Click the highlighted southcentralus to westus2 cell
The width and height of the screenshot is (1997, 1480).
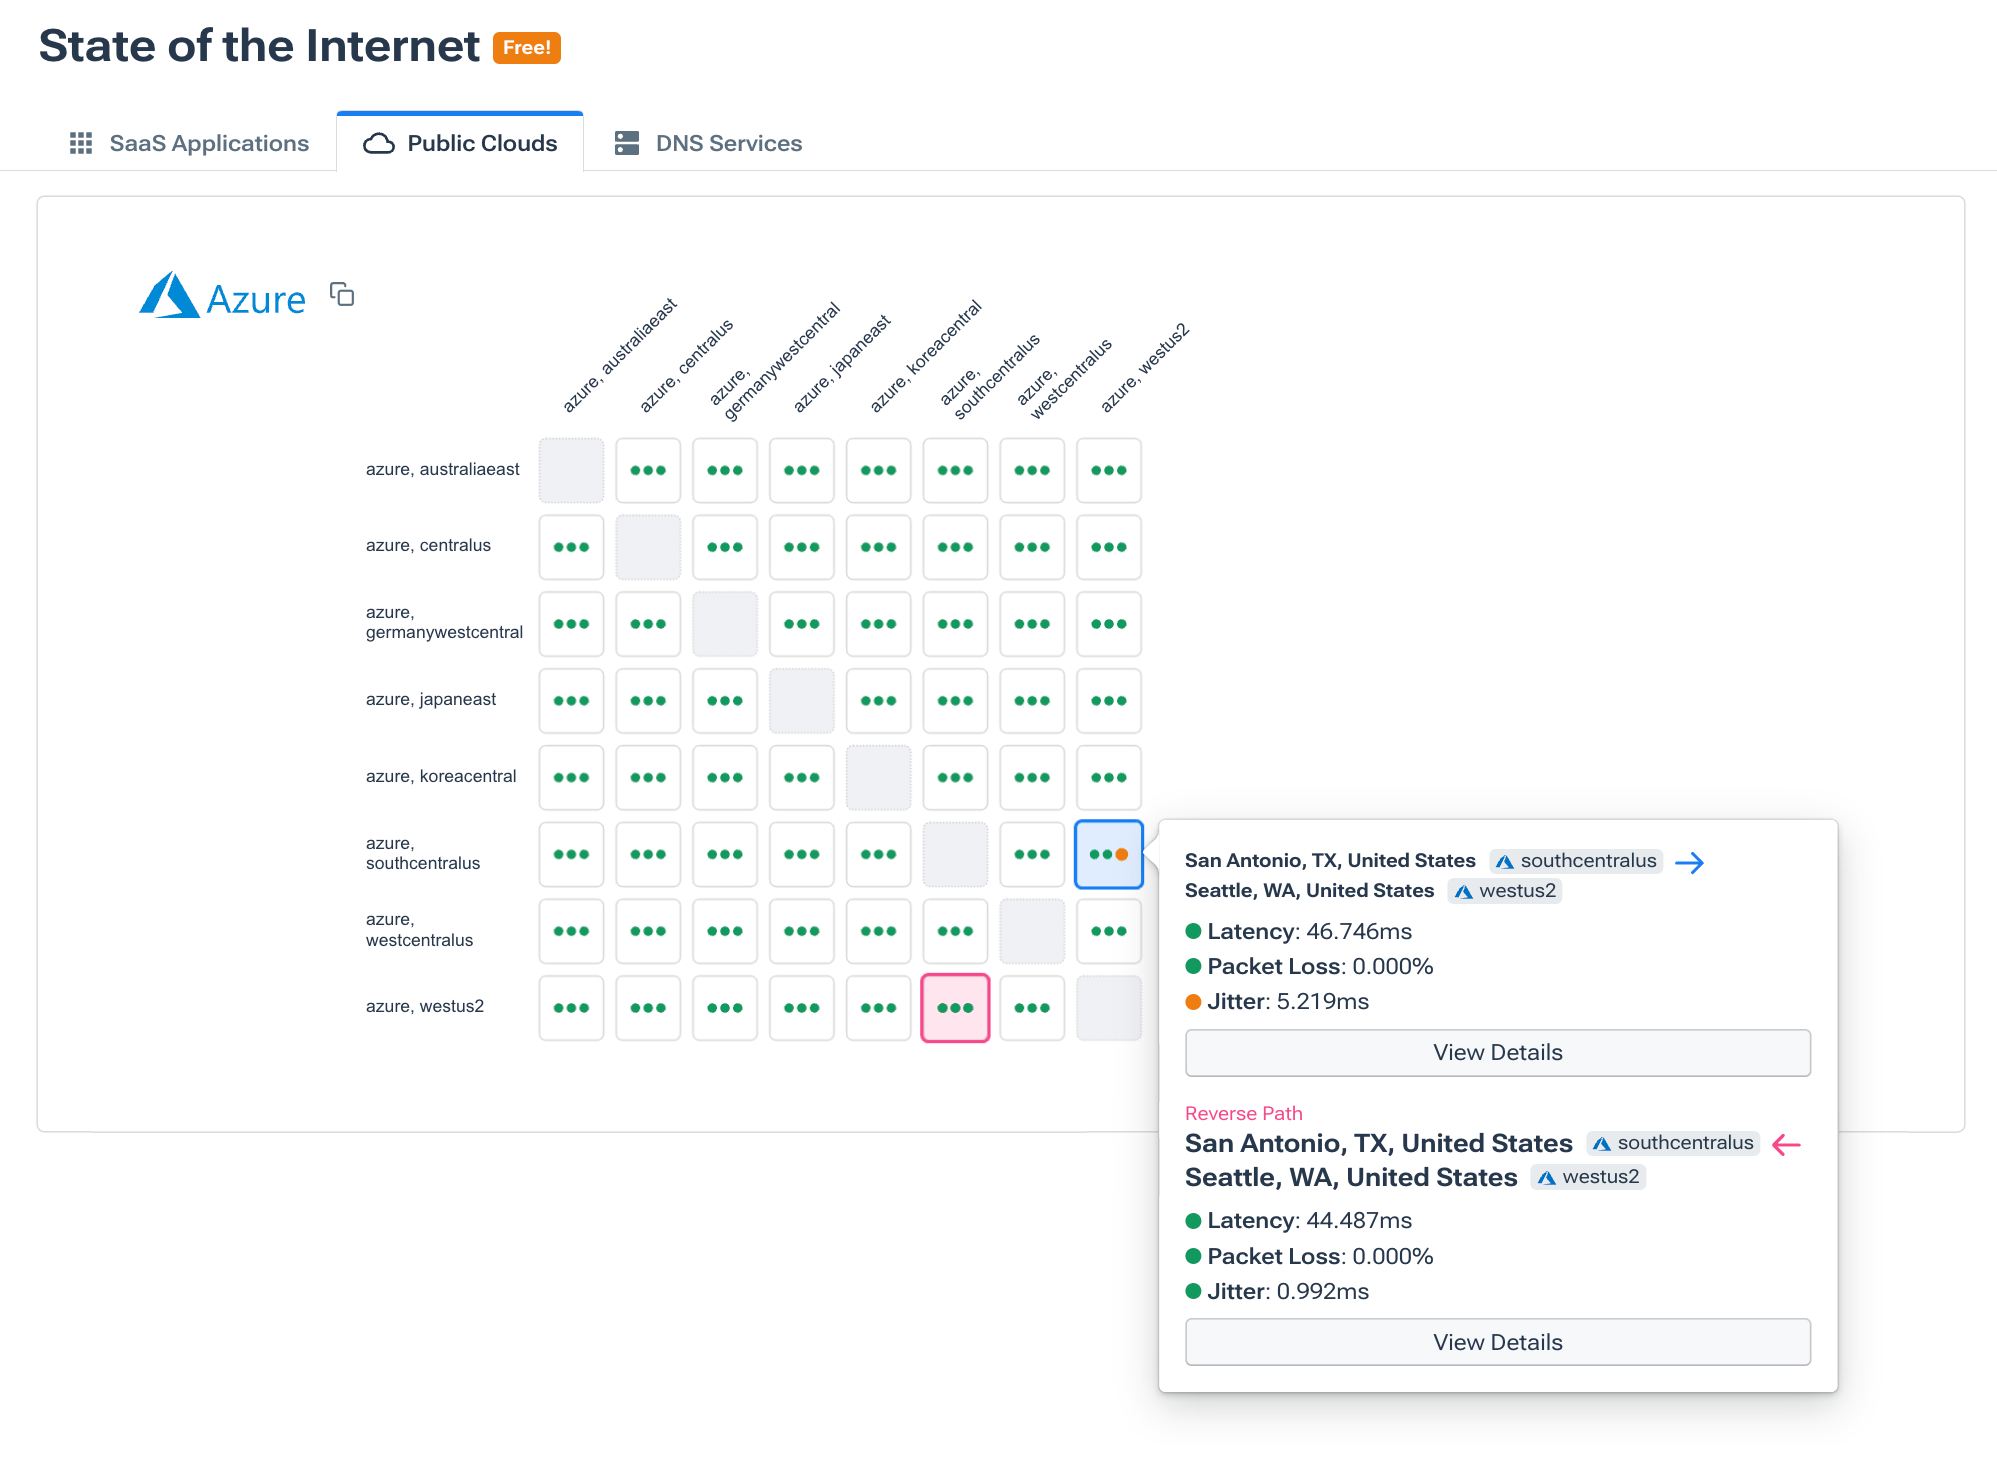coord(1108,854)
